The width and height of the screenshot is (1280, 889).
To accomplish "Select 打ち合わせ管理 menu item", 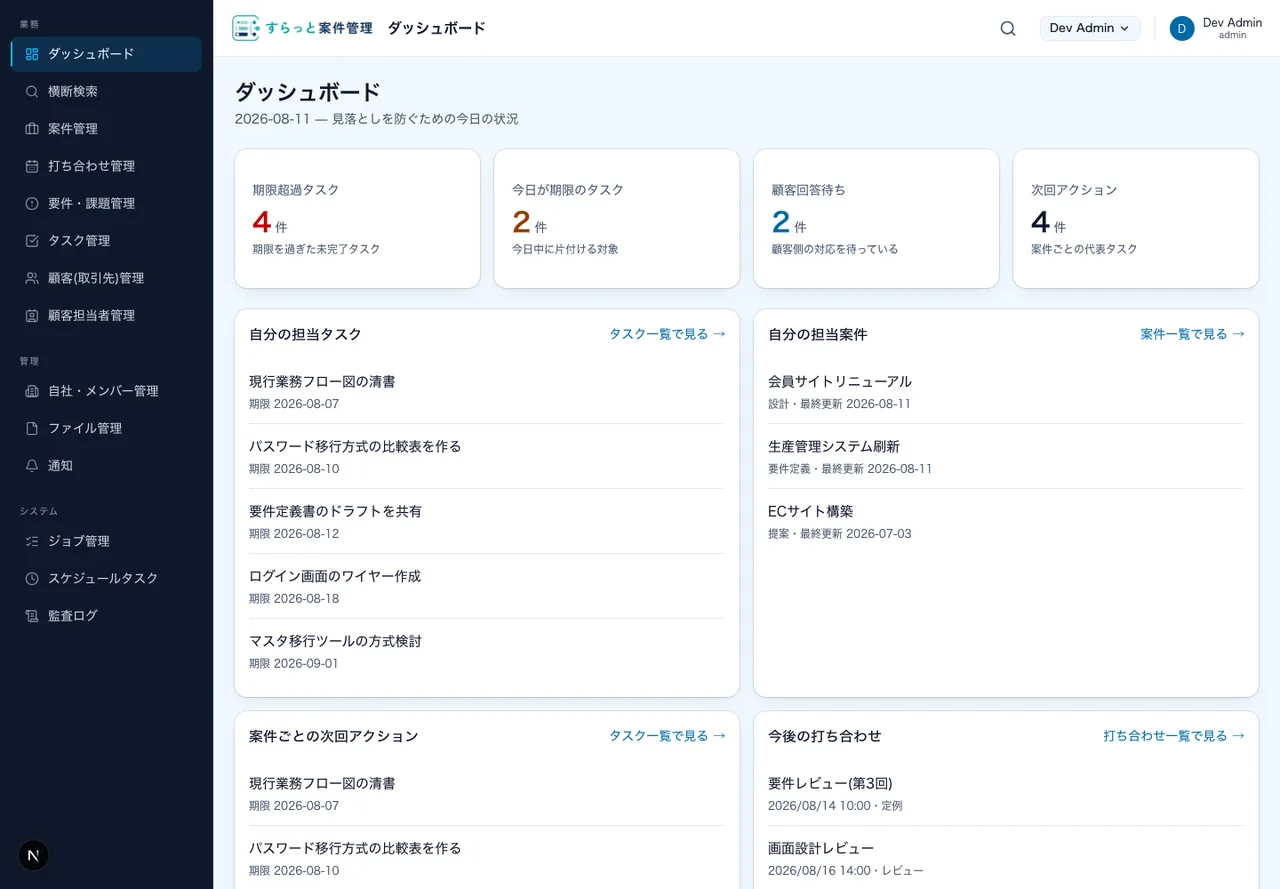I will (106, 166).
